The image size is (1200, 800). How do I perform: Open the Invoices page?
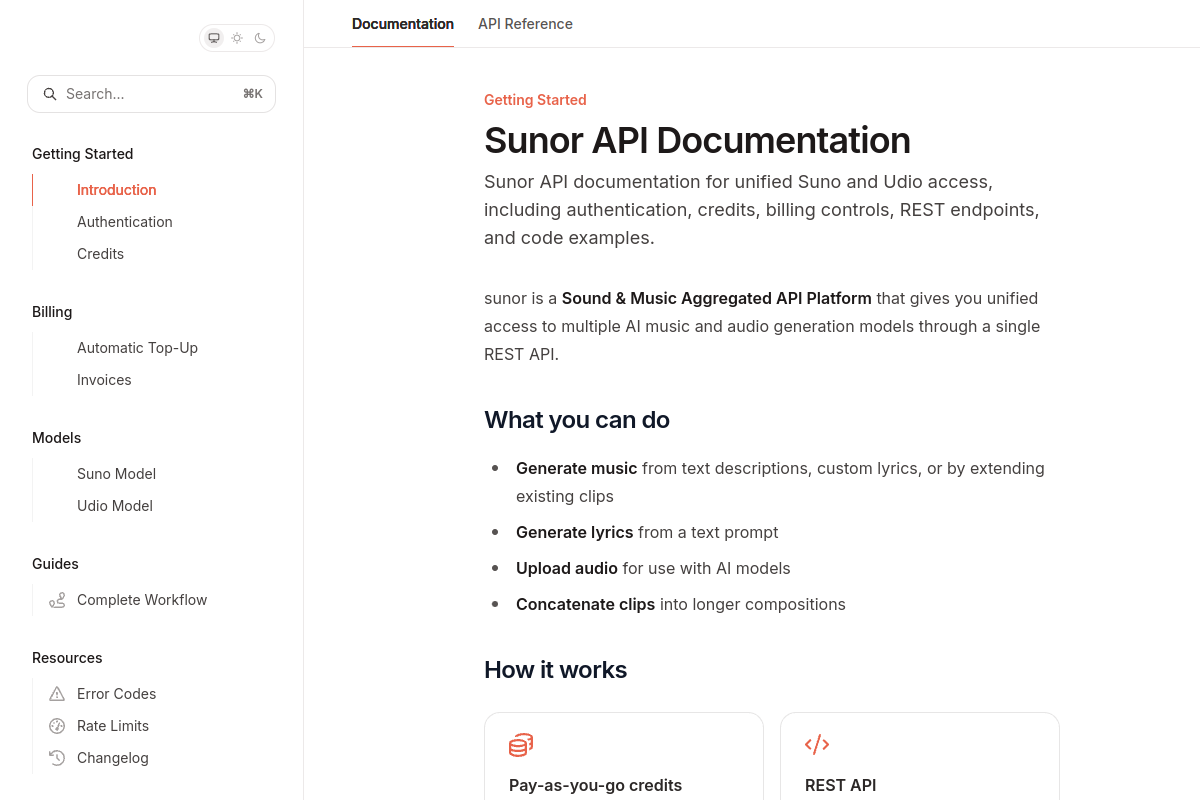click(104, 380)
